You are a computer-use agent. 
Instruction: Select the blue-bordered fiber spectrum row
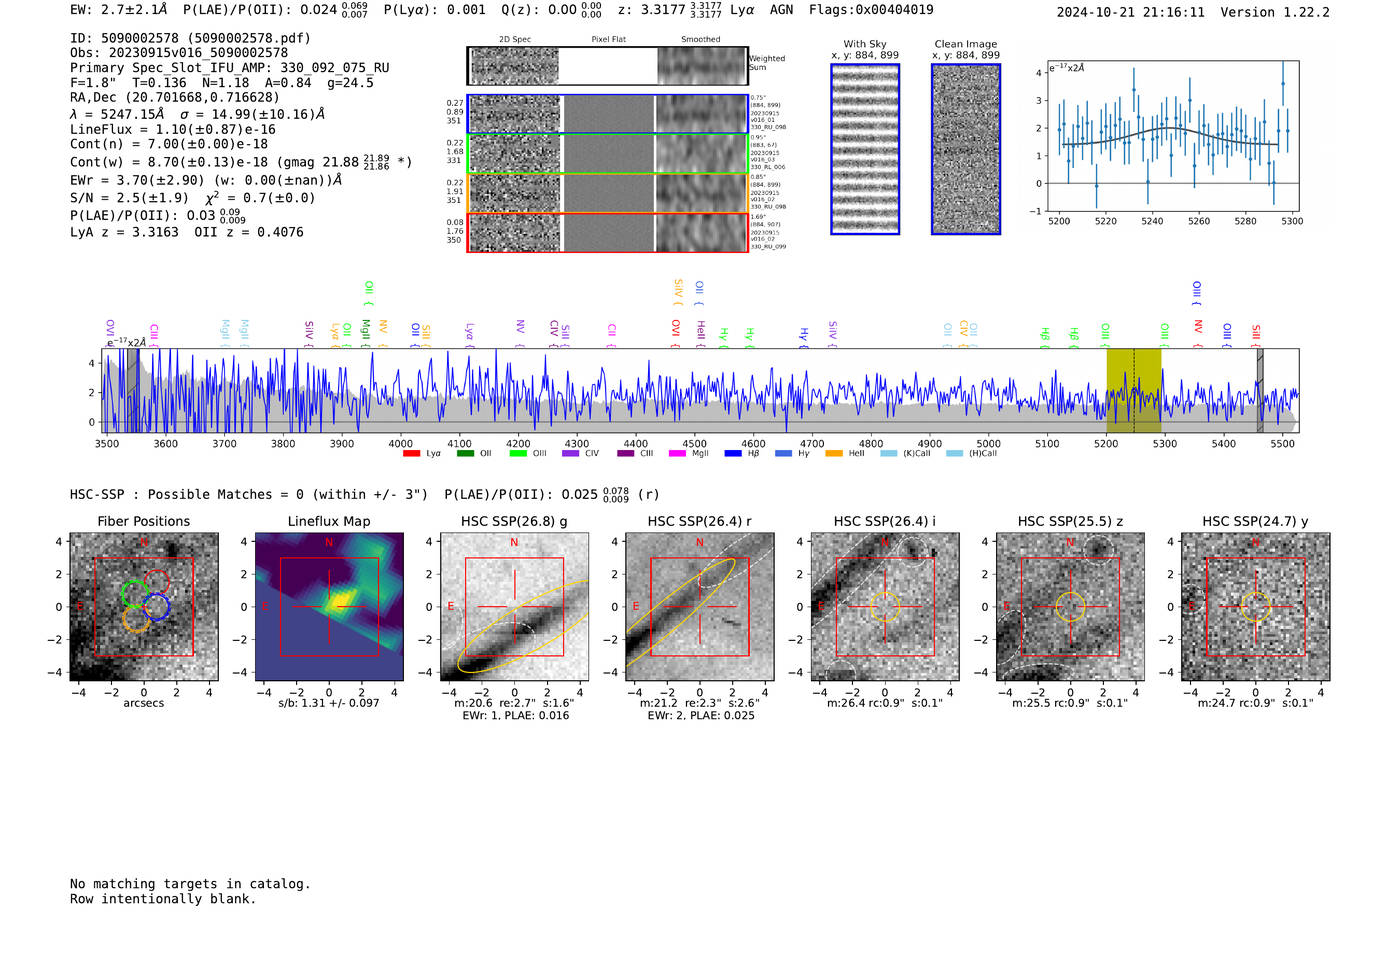[x=607, y=114]
